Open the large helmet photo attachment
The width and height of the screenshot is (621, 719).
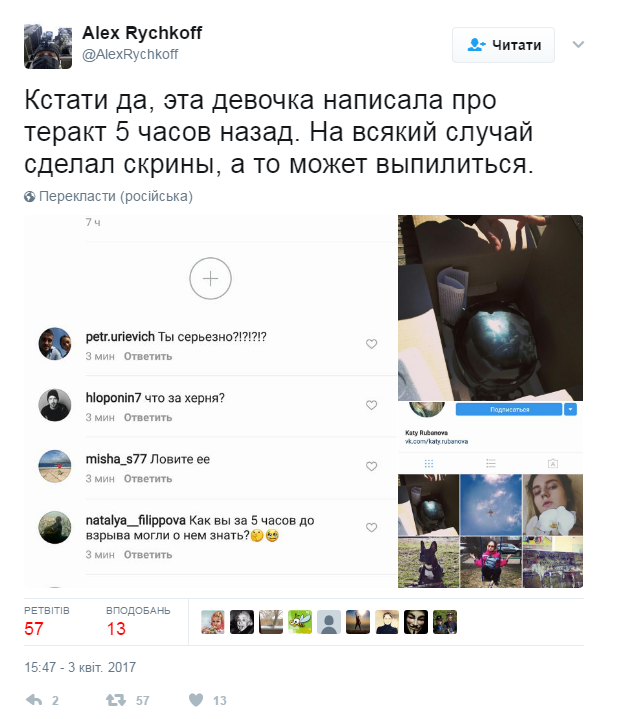490,308
